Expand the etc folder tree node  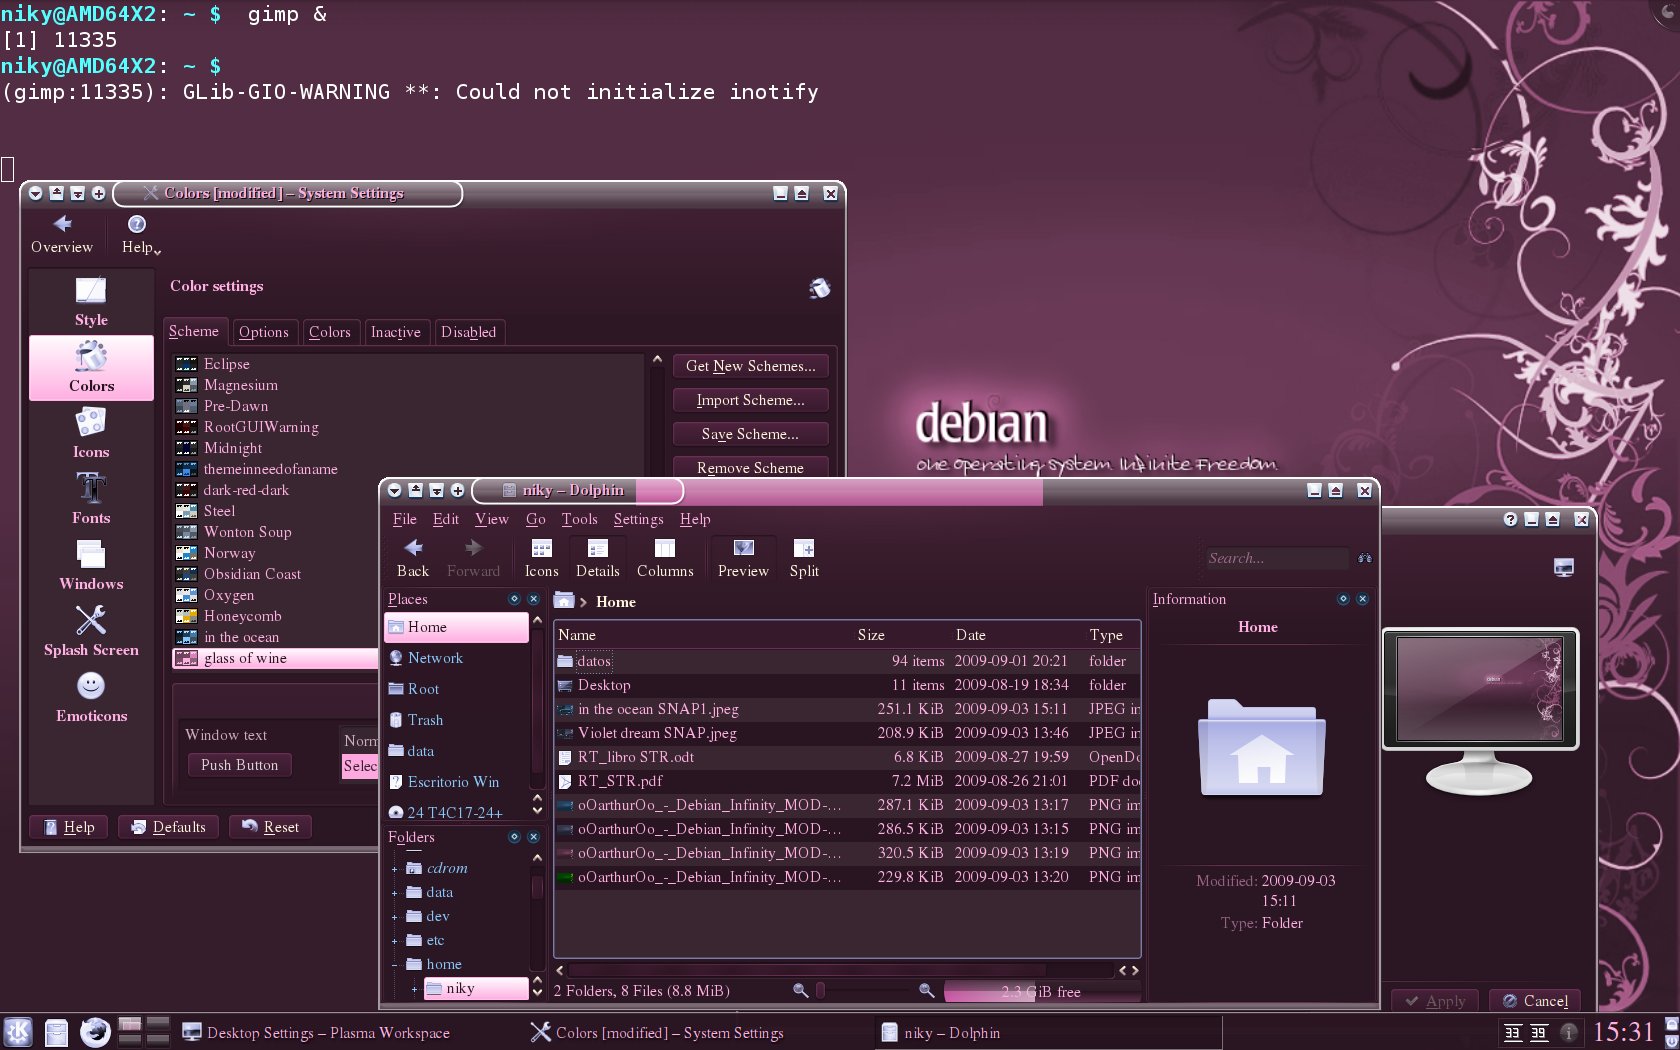(395, 941)
